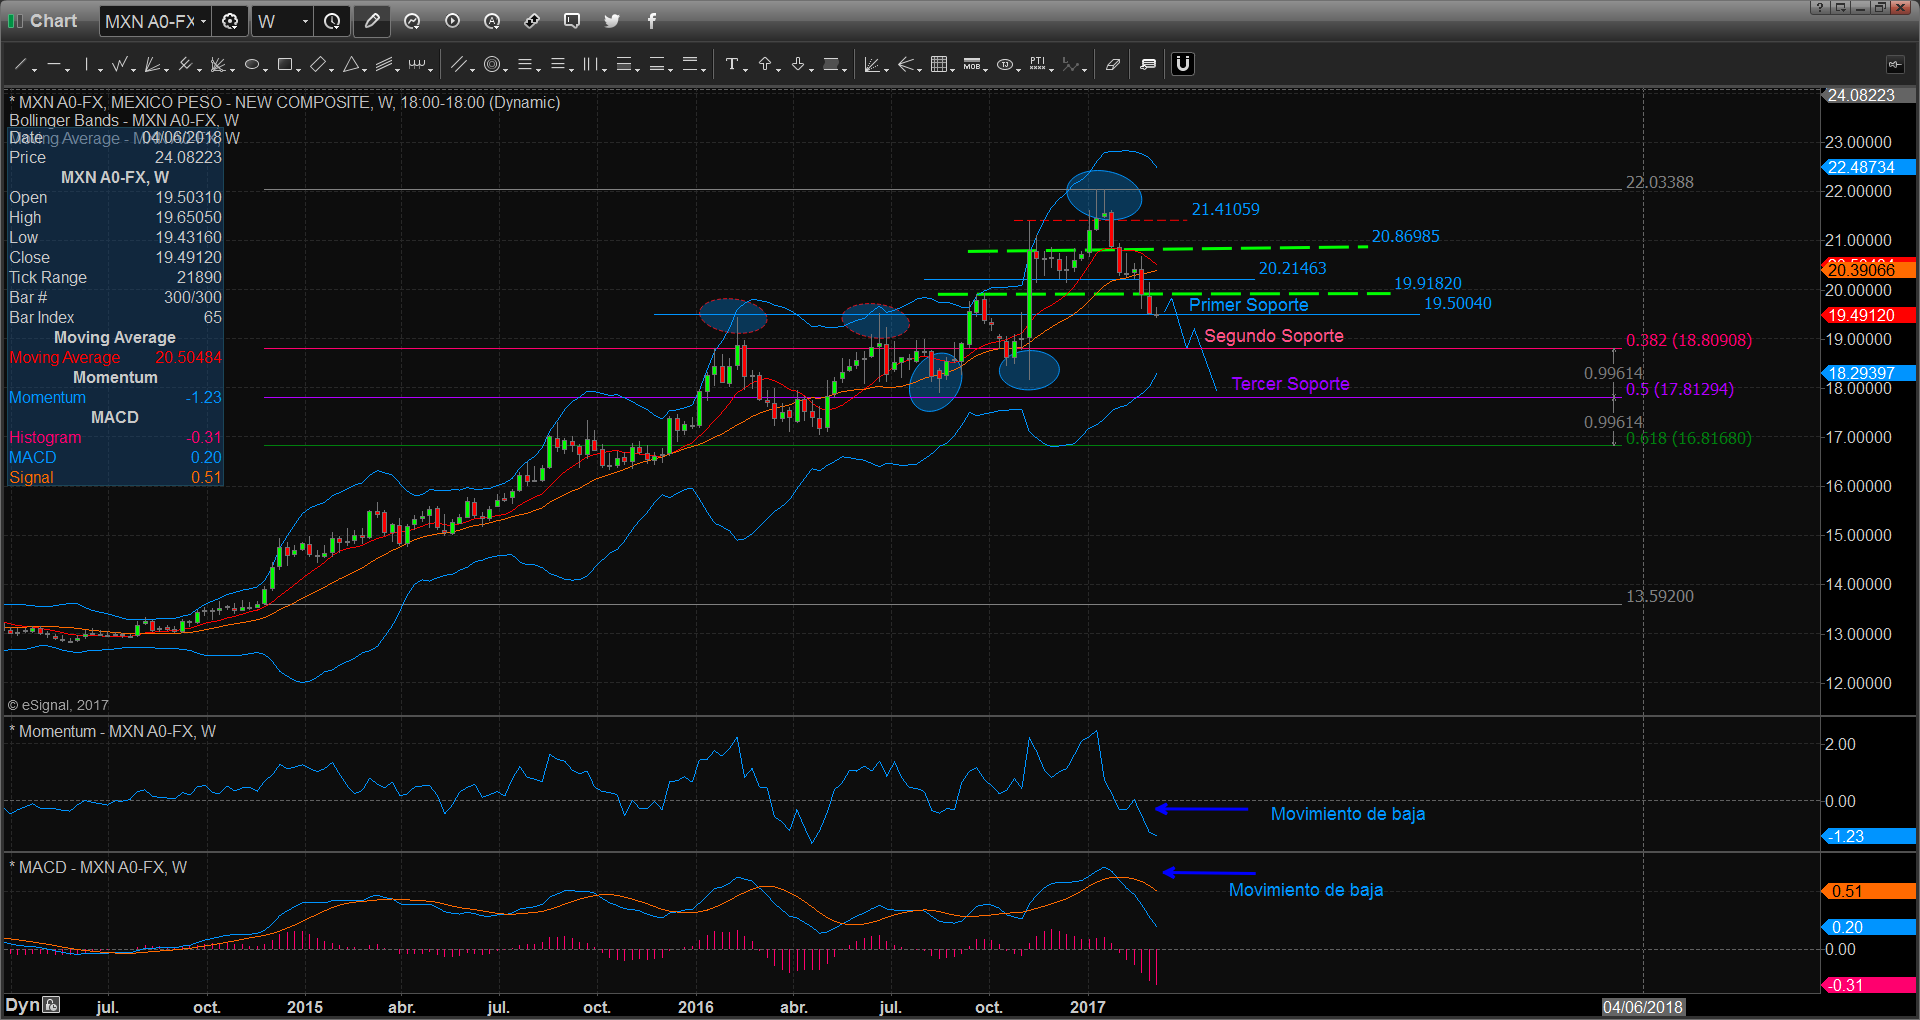This screenshot has width=1920, height=1020.
Task: Click the Movimiento de baja label in Momentum pane
Action: [x=1347, y=814]
